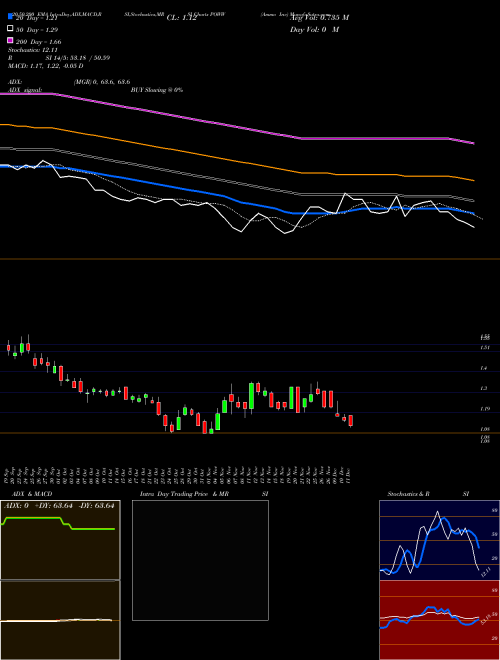Viewport: 500px width, 660px height.
Task: Click the right end of the magenta 200-day line
Action: pyautogui.click(x=473, y=143)
